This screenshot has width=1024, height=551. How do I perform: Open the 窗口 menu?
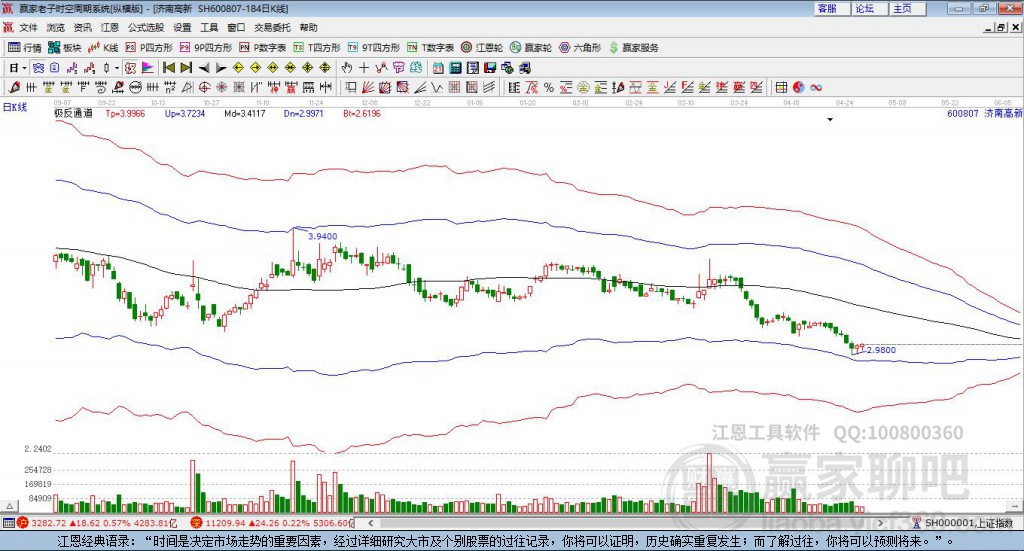[236, 27]
